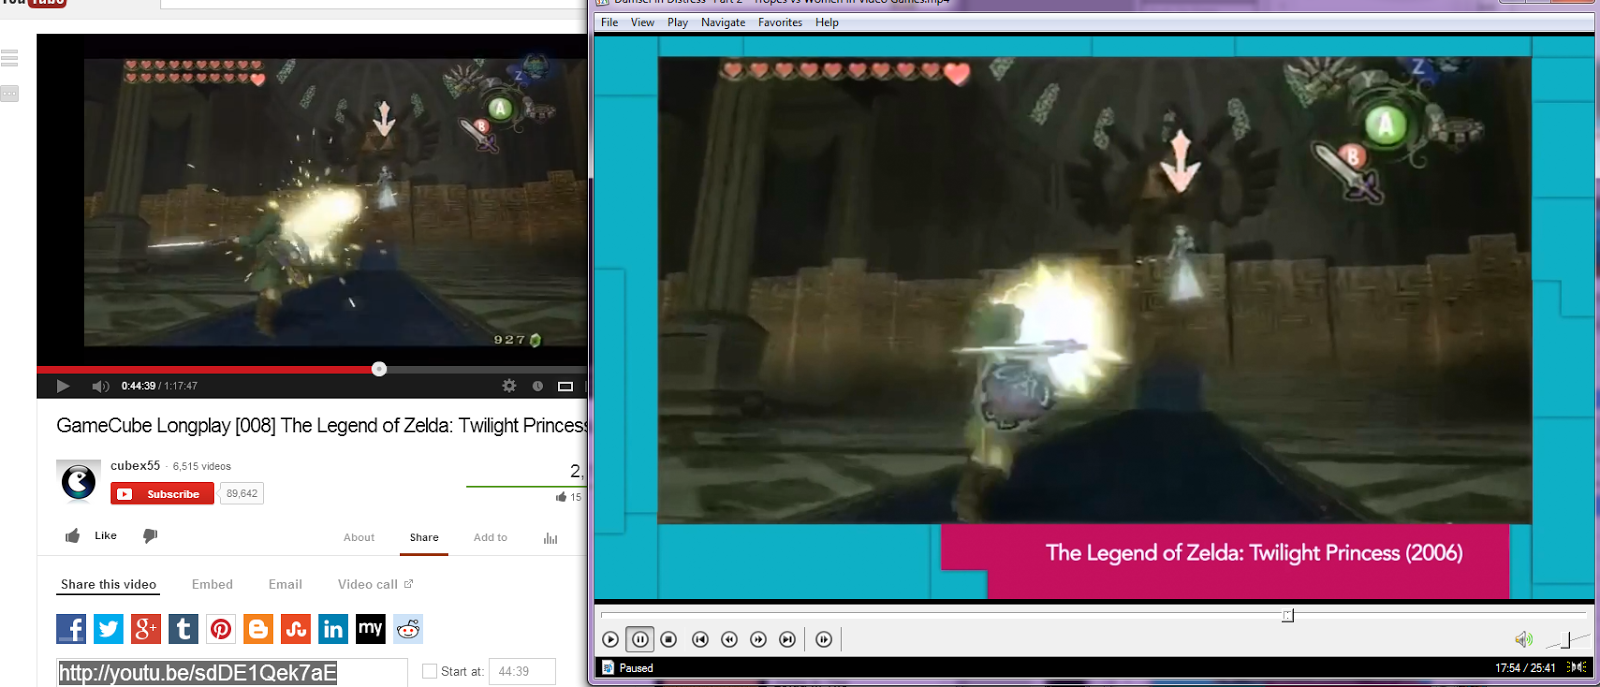Viewport: 1600px width, 687px height.
Task: Toggle YouTube player volume mute
Action: pos(100,386)
